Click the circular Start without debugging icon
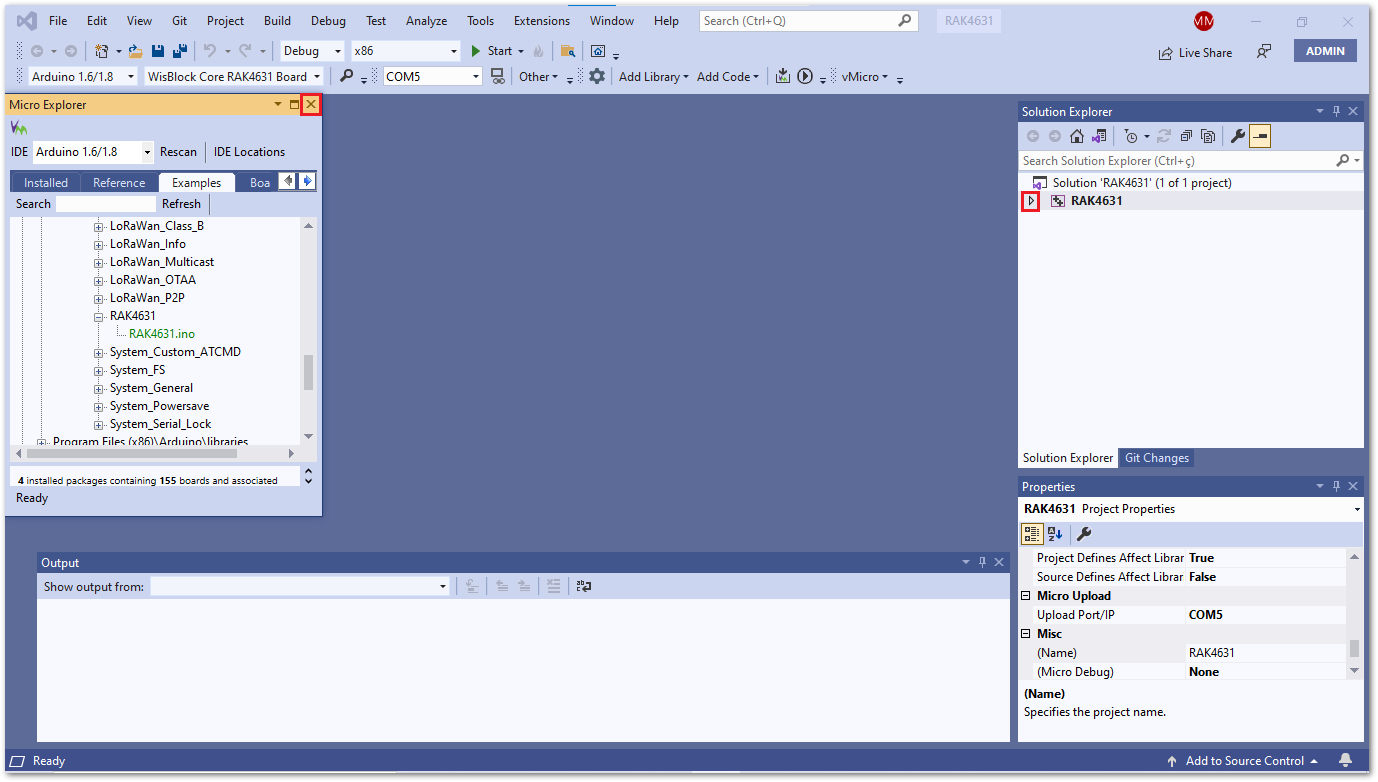Viewport: 1378px width, 782px height. (x=805, y=77)
